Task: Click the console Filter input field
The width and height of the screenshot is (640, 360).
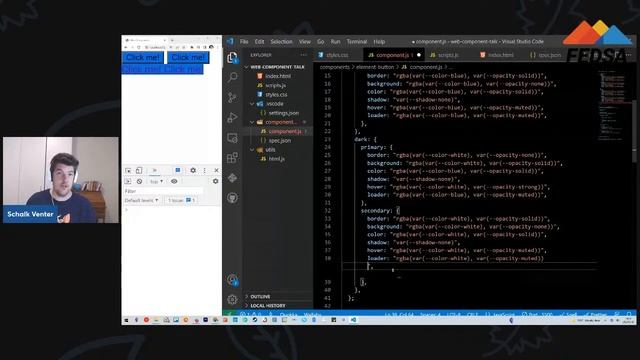Action: (163, 191)
